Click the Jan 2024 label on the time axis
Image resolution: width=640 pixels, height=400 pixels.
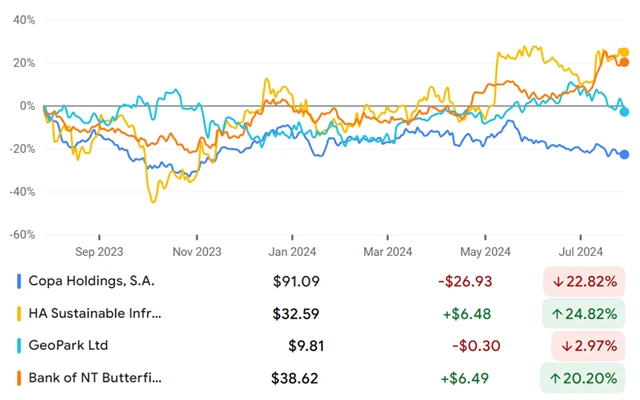point(290,252)
